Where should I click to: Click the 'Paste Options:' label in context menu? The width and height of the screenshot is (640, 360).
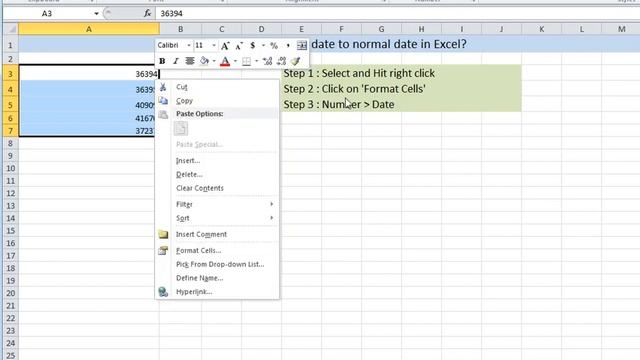pos(200,114)
